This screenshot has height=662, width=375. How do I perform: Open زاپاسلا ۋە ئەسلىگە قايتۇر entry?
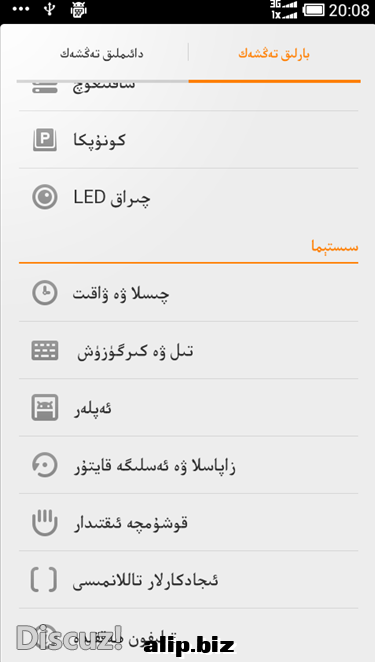coord(189,465)
